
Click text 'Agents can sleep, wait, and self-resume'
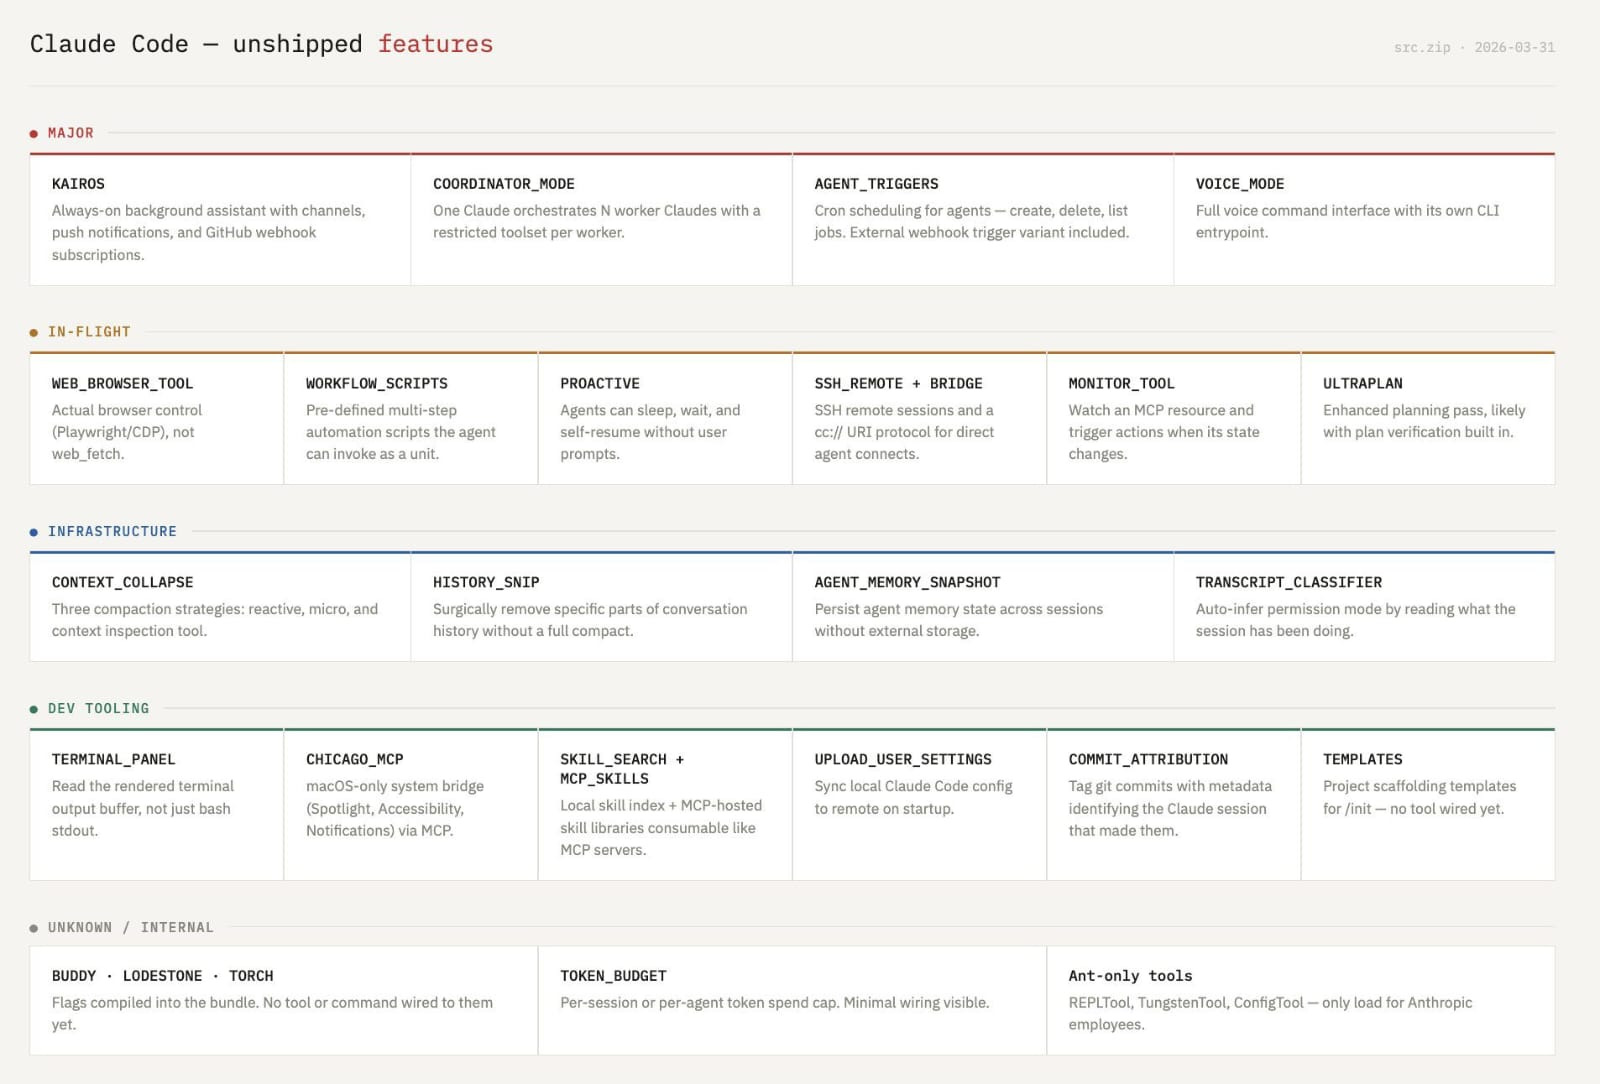[x=650, y=421]
